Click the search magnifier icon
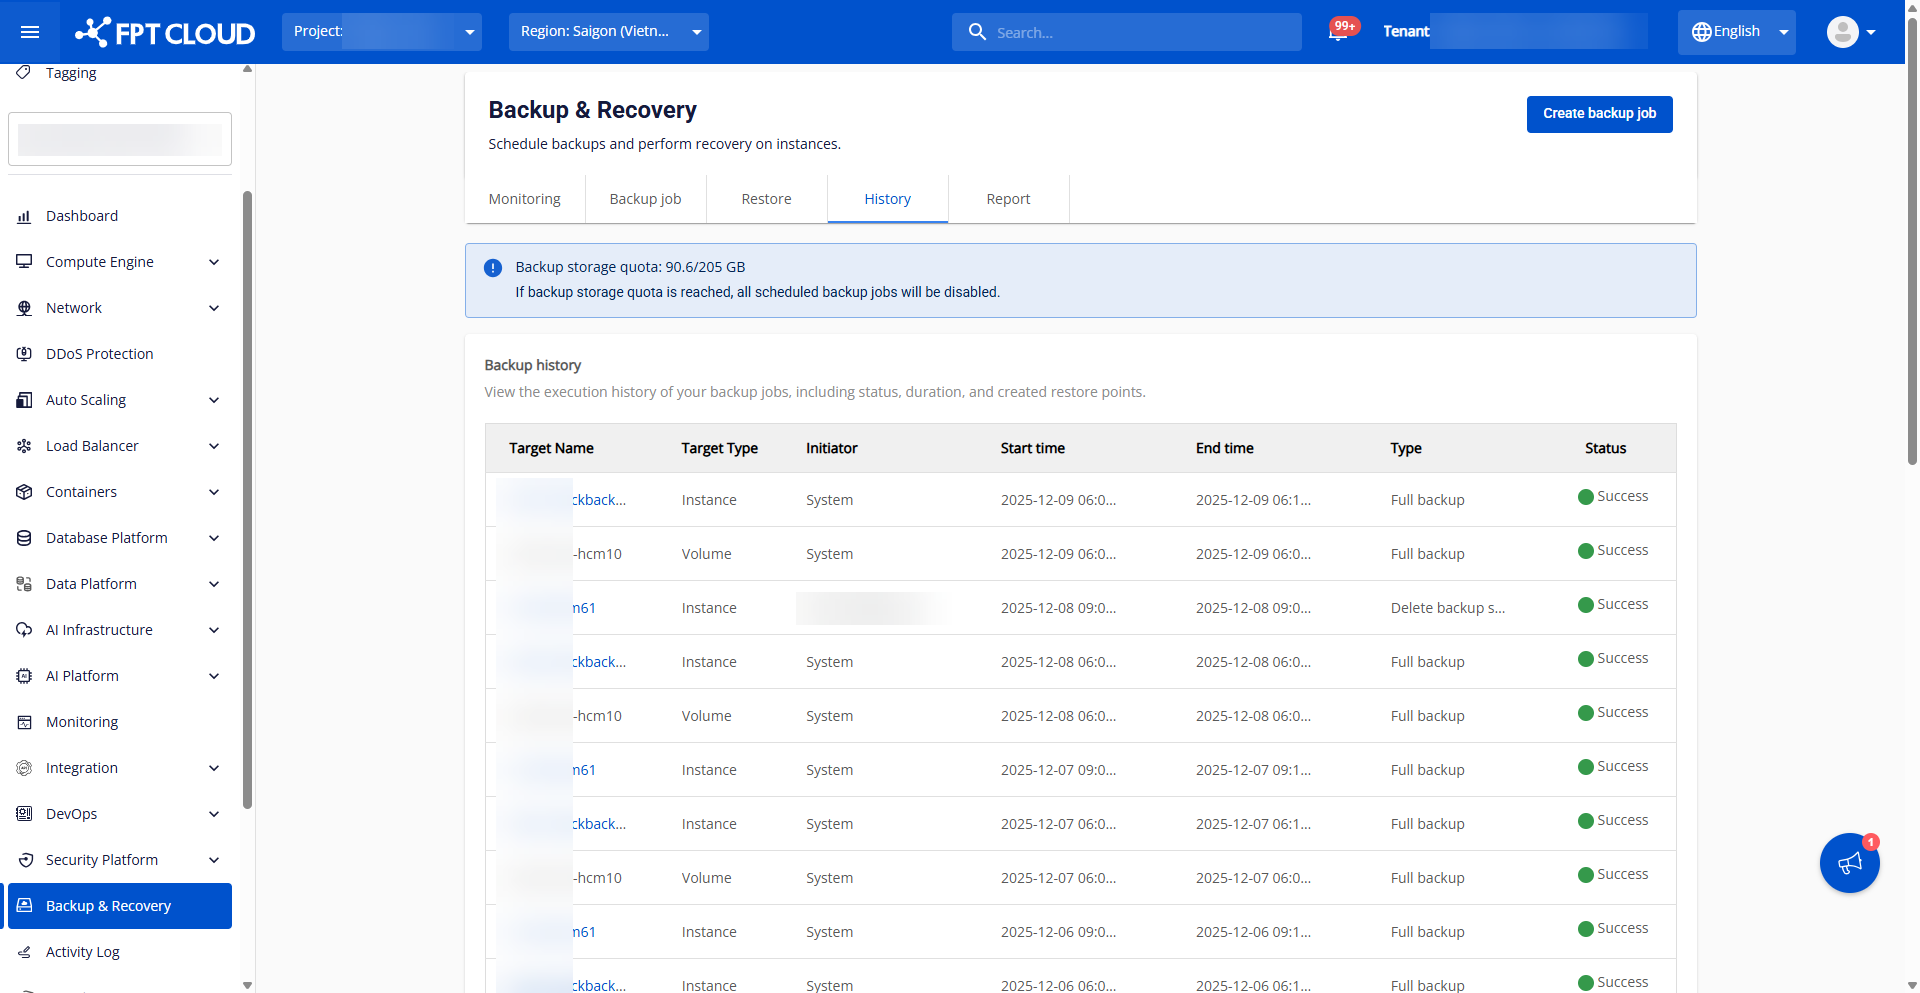This screenshot has width=1920, height=993. [976, 31]
